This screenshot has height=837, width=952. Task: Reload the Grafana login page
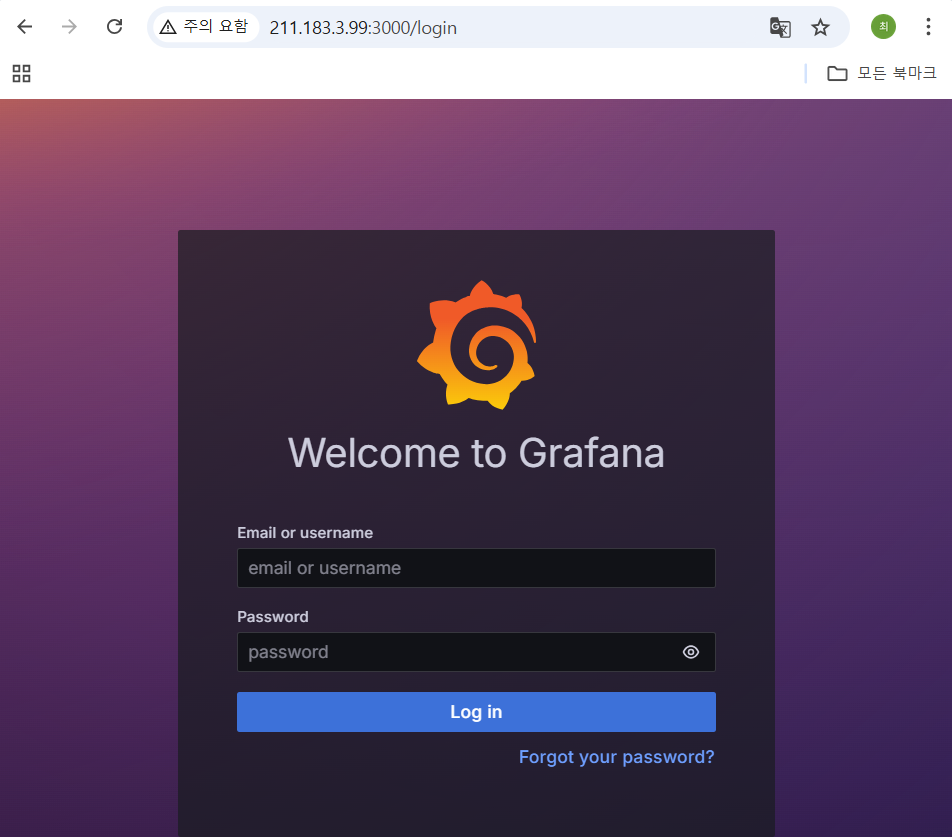[x=114, y=27]
